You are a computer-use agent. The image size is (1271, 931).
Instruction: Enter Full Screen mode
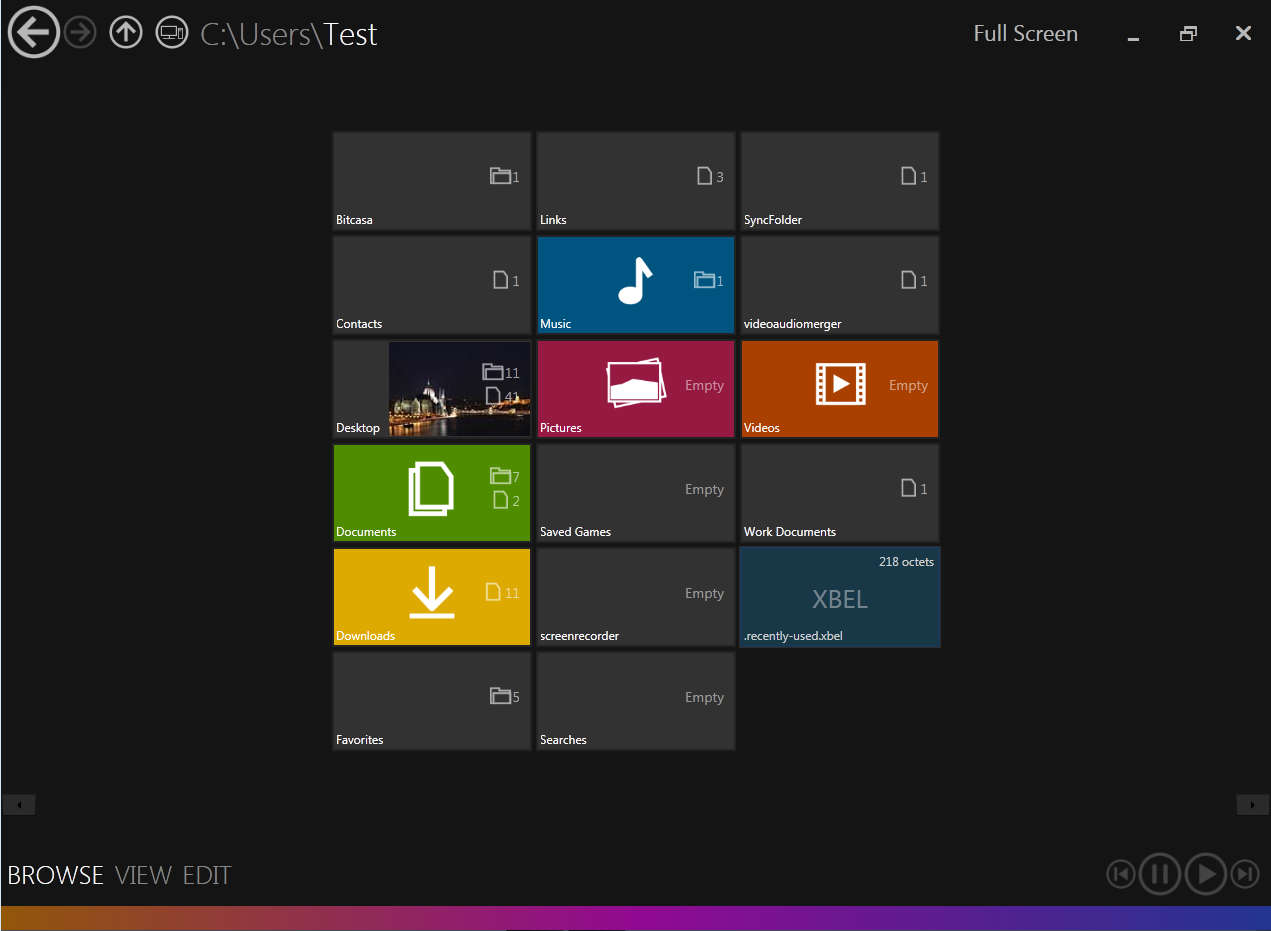1026,33
